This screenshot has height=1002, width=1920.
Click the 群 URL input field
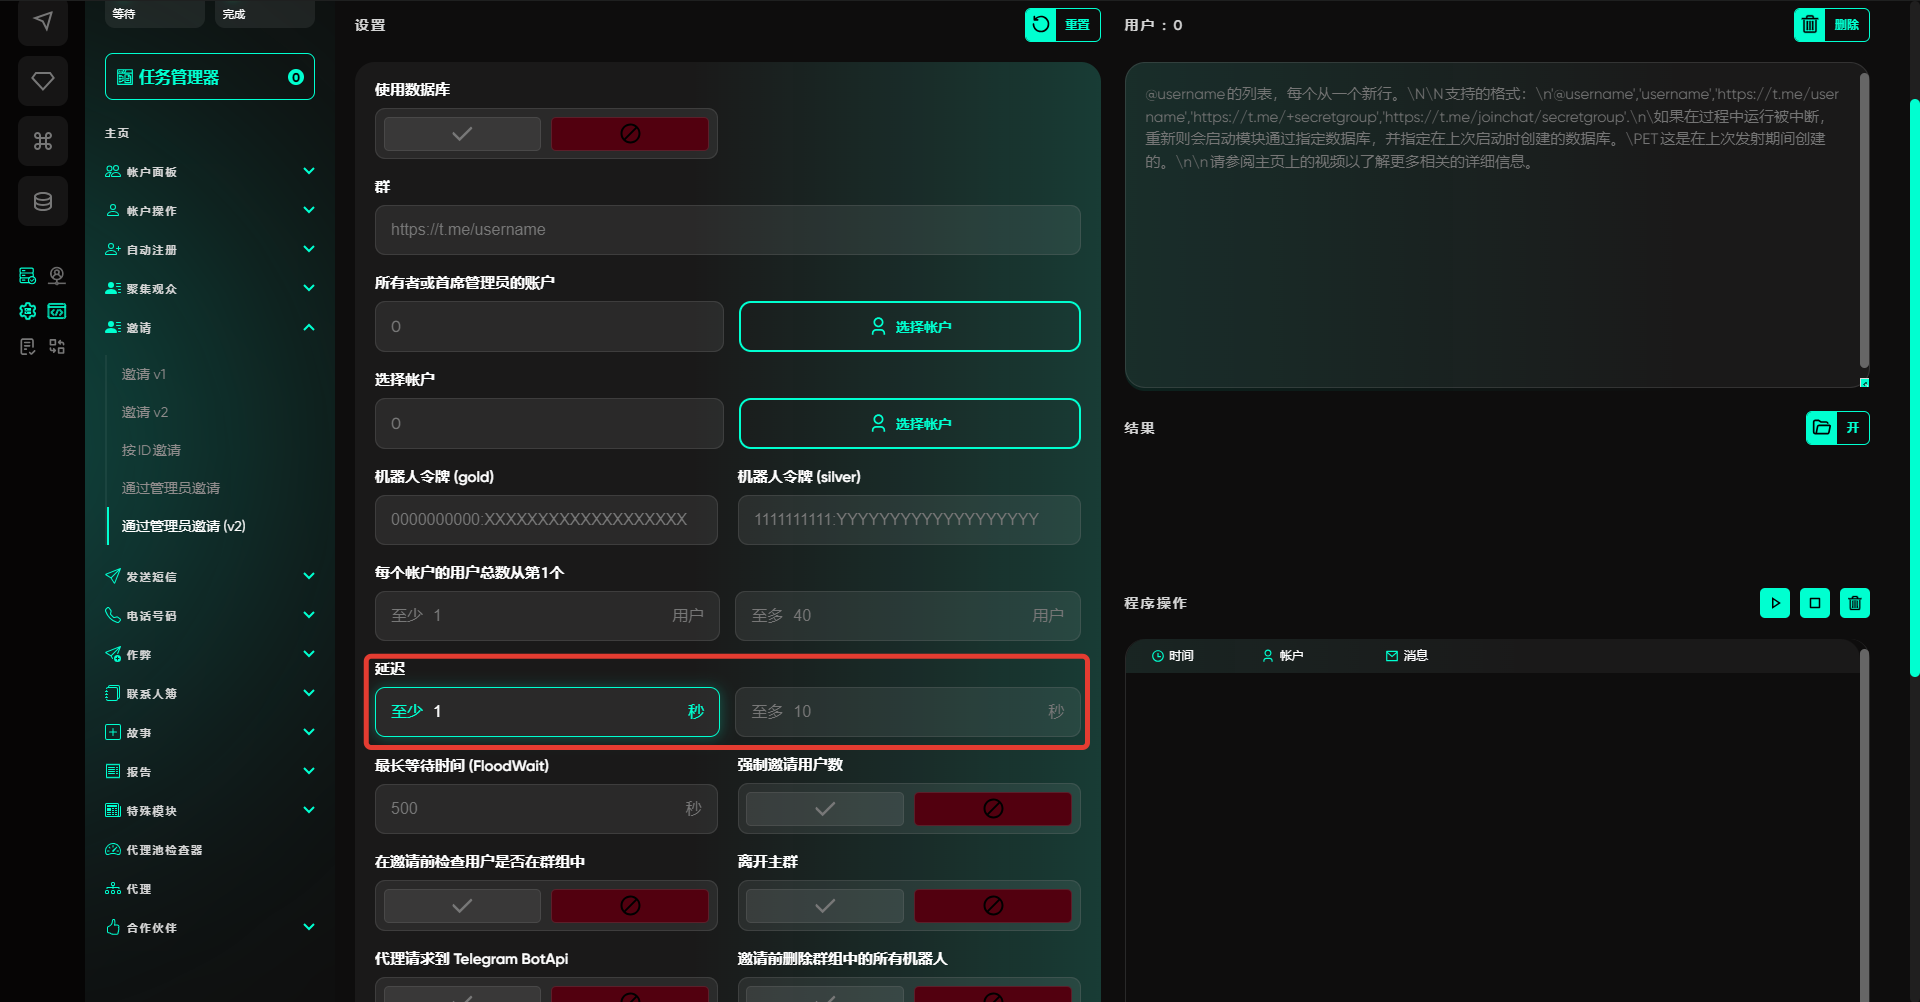point(727,230)
